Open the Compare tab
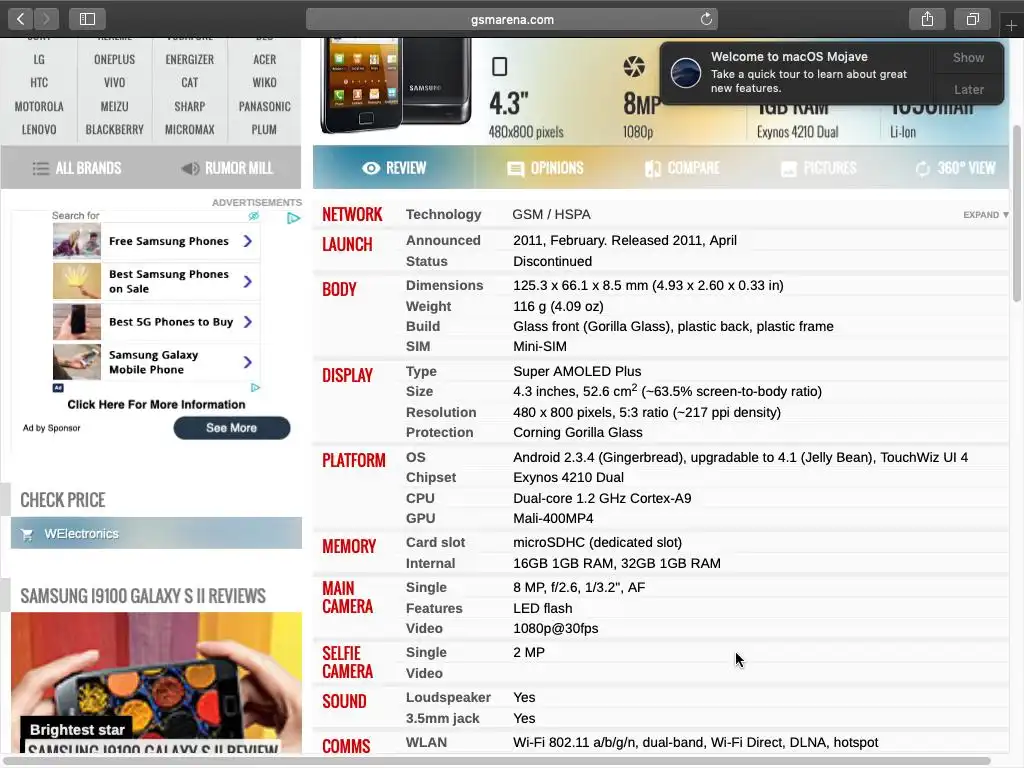The height and width of the screenshot is (768, 1024). tap(682, 168)
